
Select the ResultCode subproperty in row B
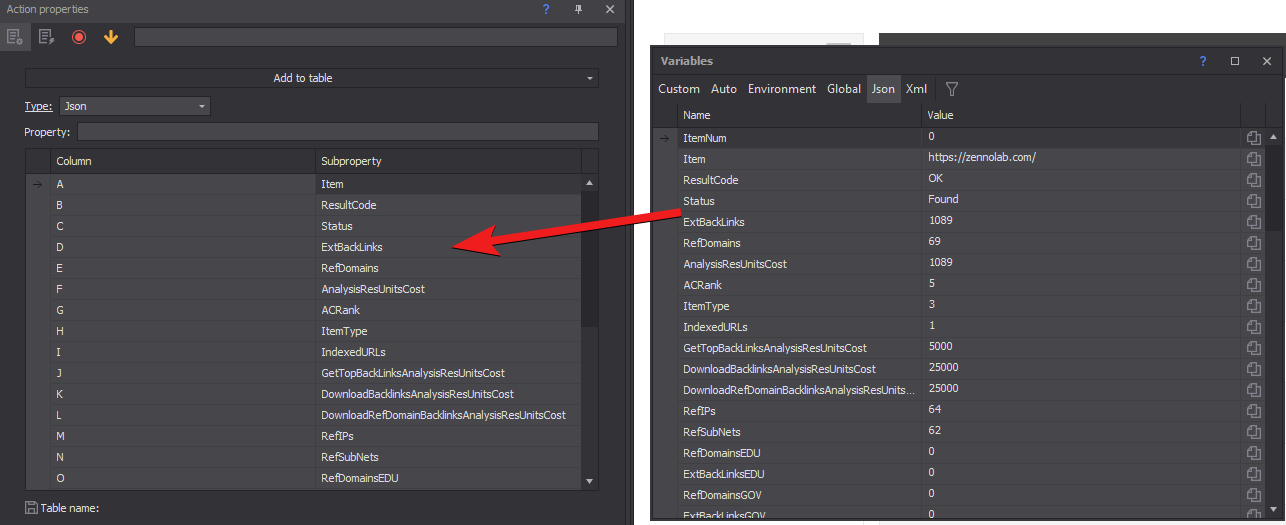click(x=447, y=205)
